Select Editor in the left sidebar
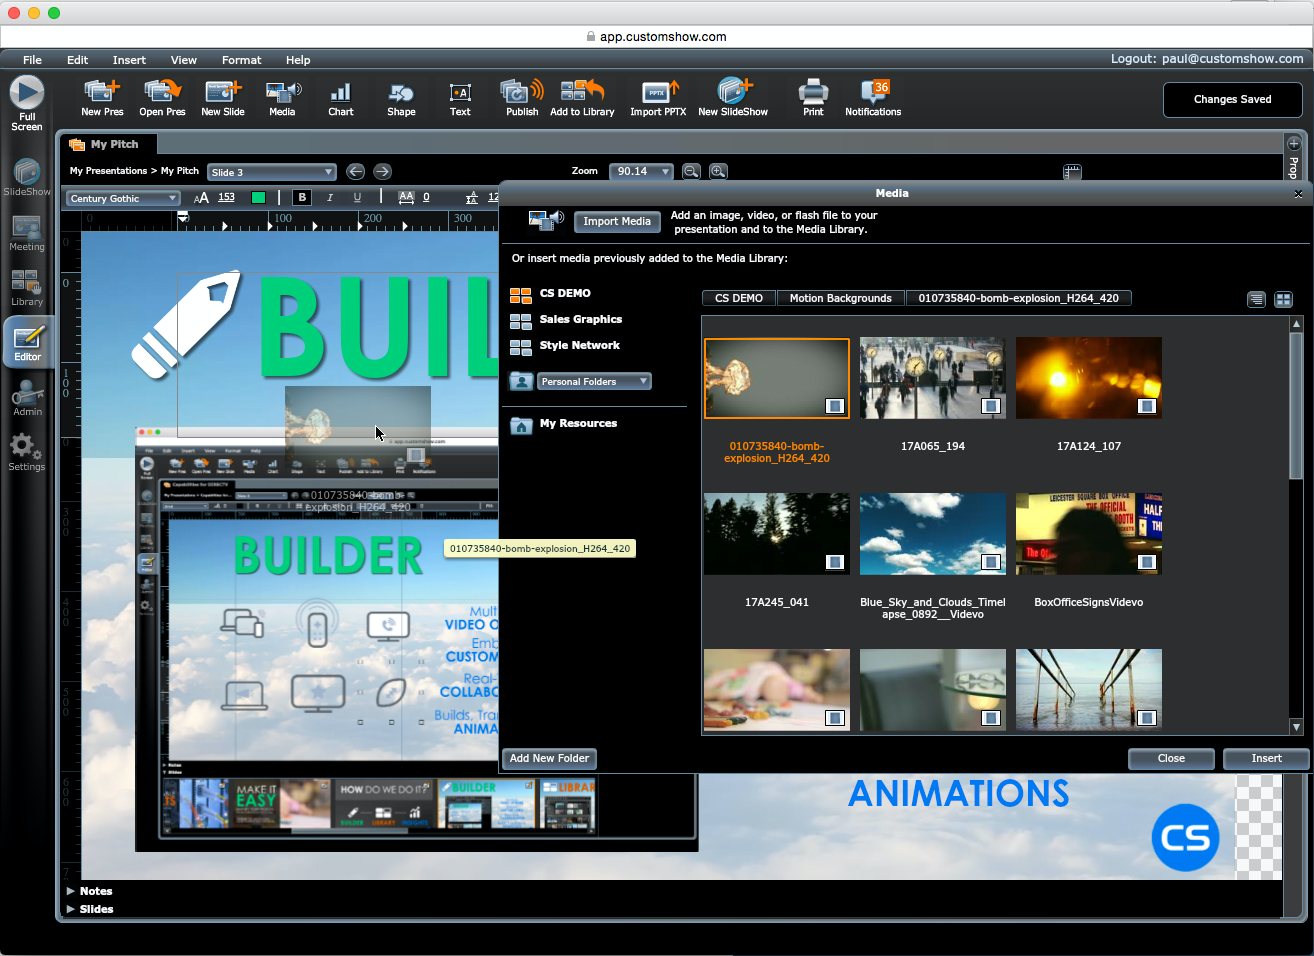1314x956 pixels. point(28,343)
